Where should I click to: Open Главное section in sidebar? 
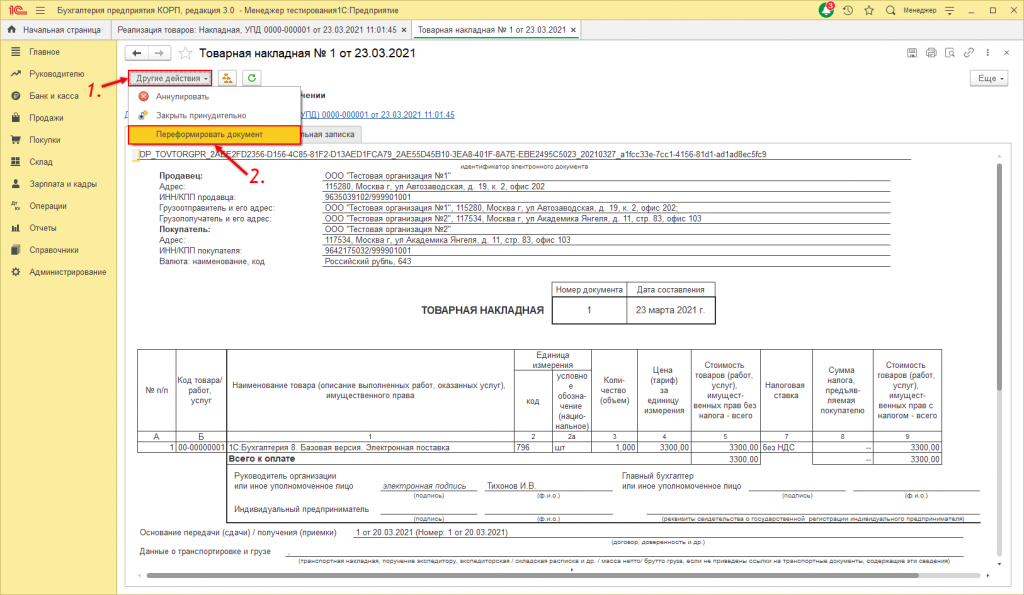[44, 52]
